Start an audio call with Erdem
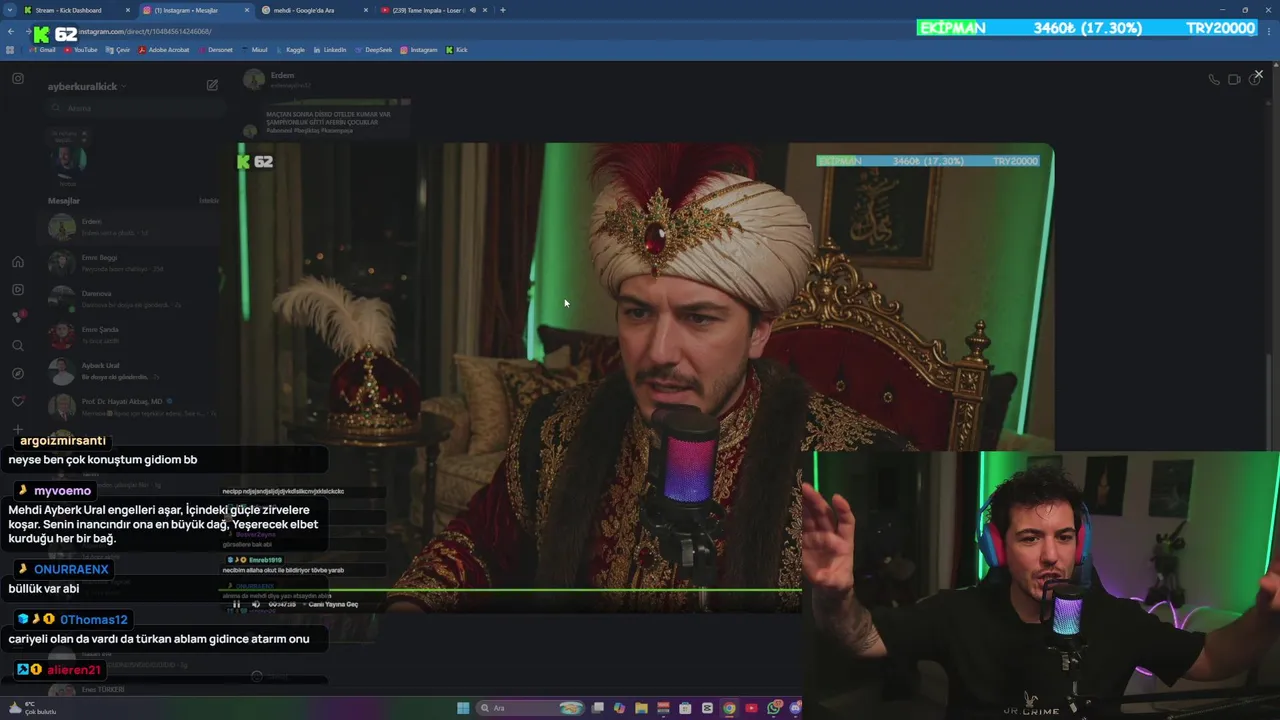The height and width of the screenshot is (720, 1280). tap(1214, 80)
